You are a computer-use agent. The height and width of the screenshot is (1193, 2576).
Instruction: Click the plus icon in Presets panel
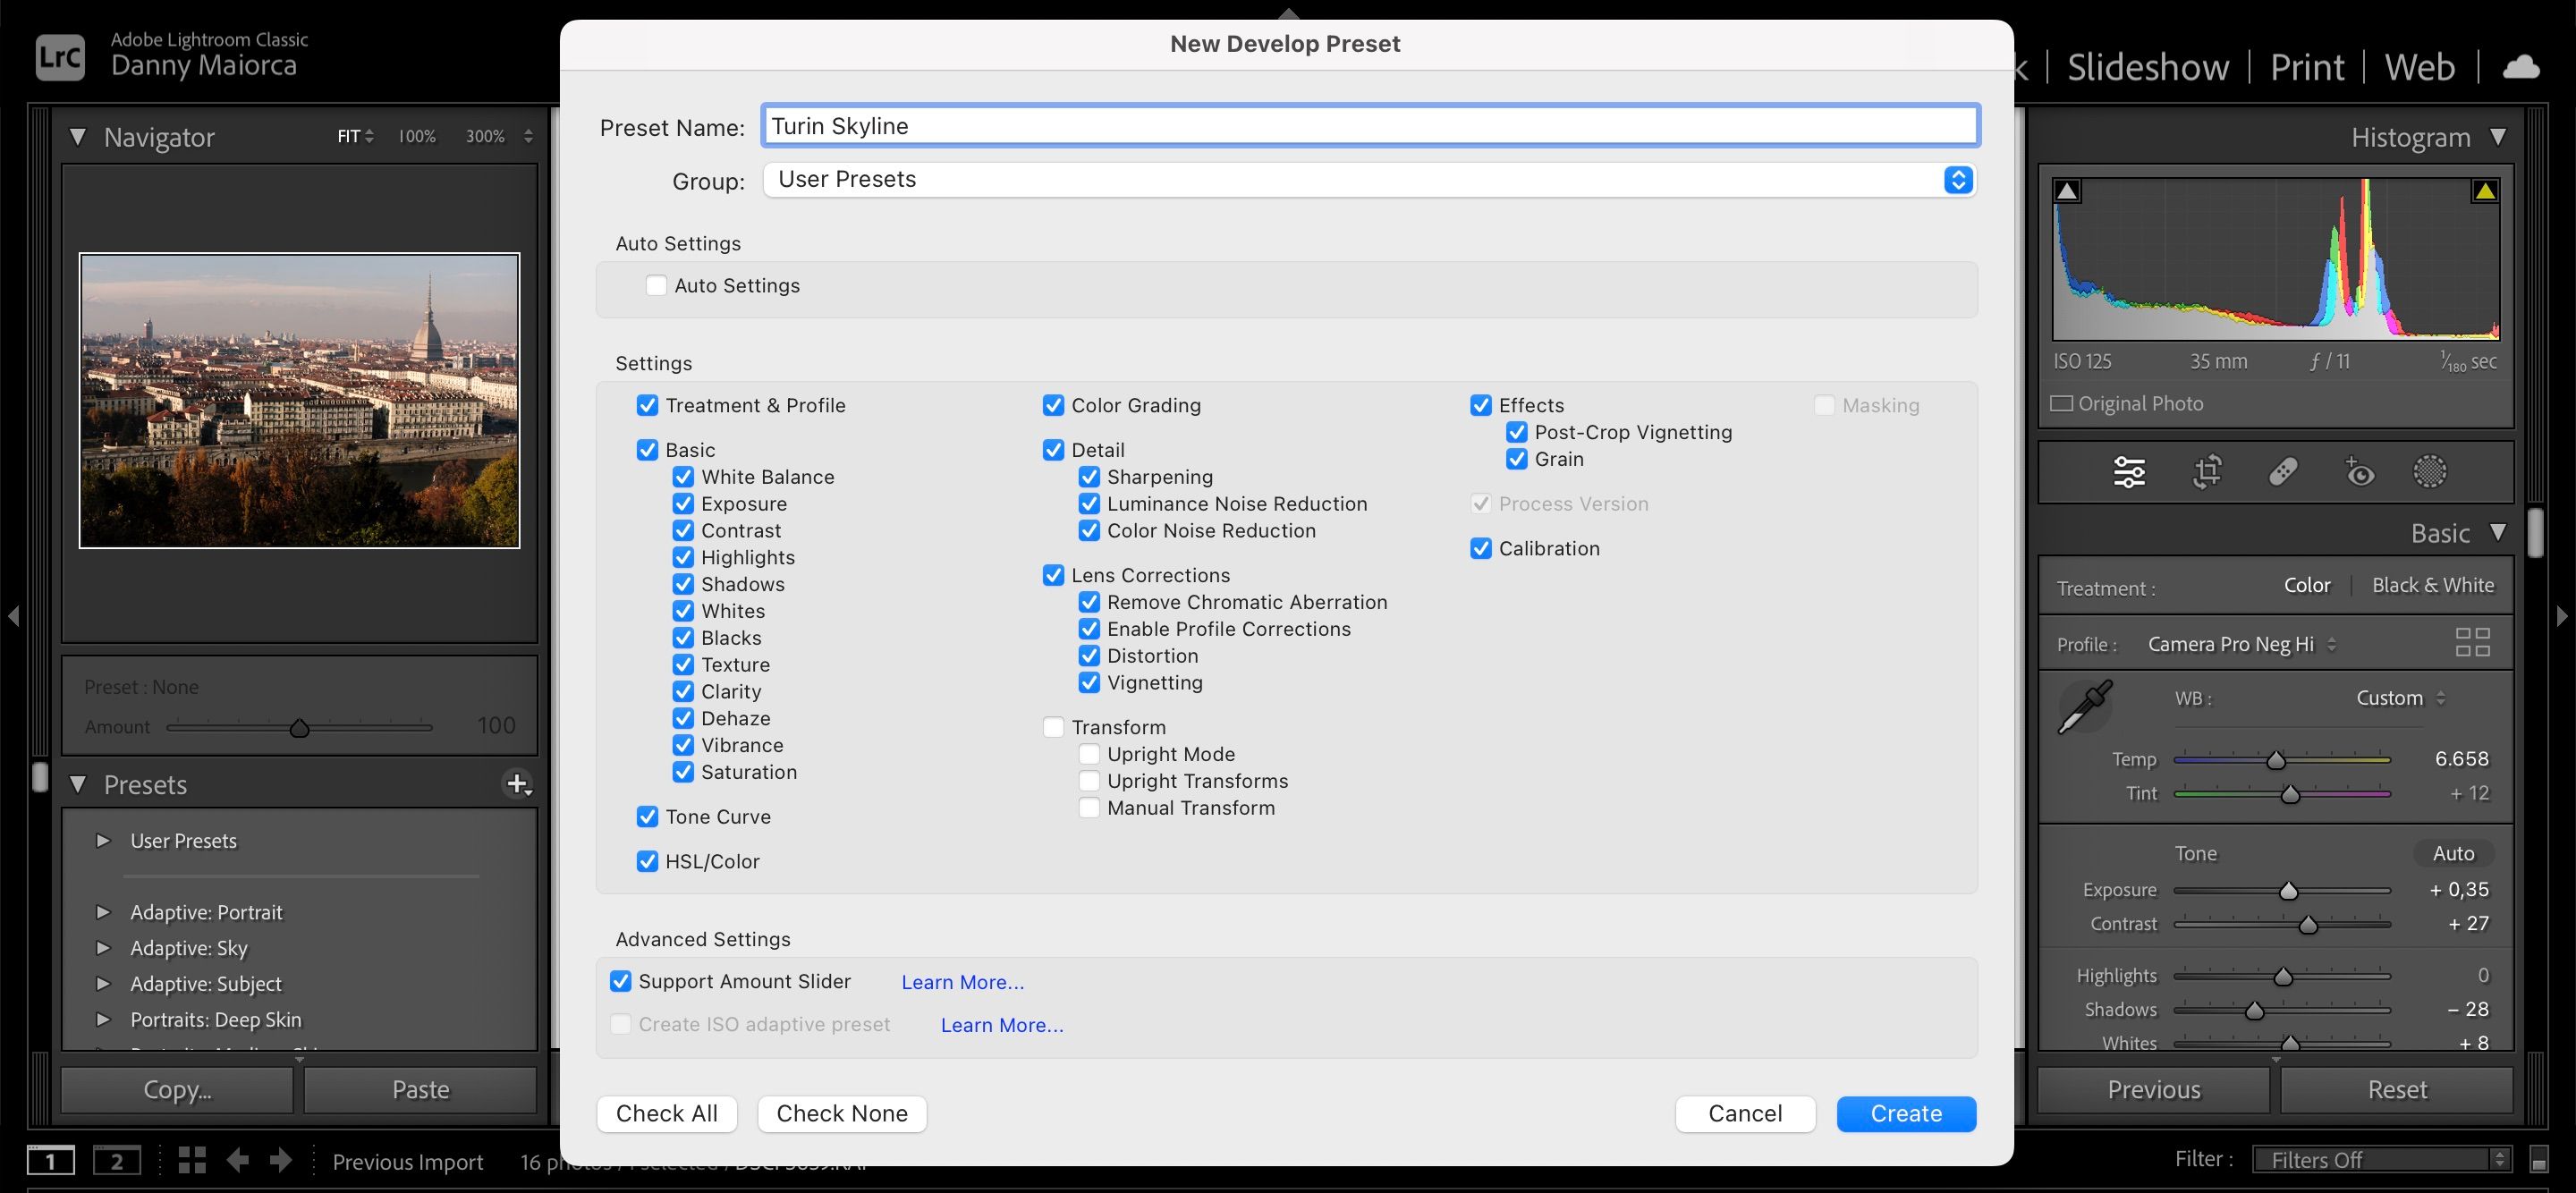click(517, 784)
